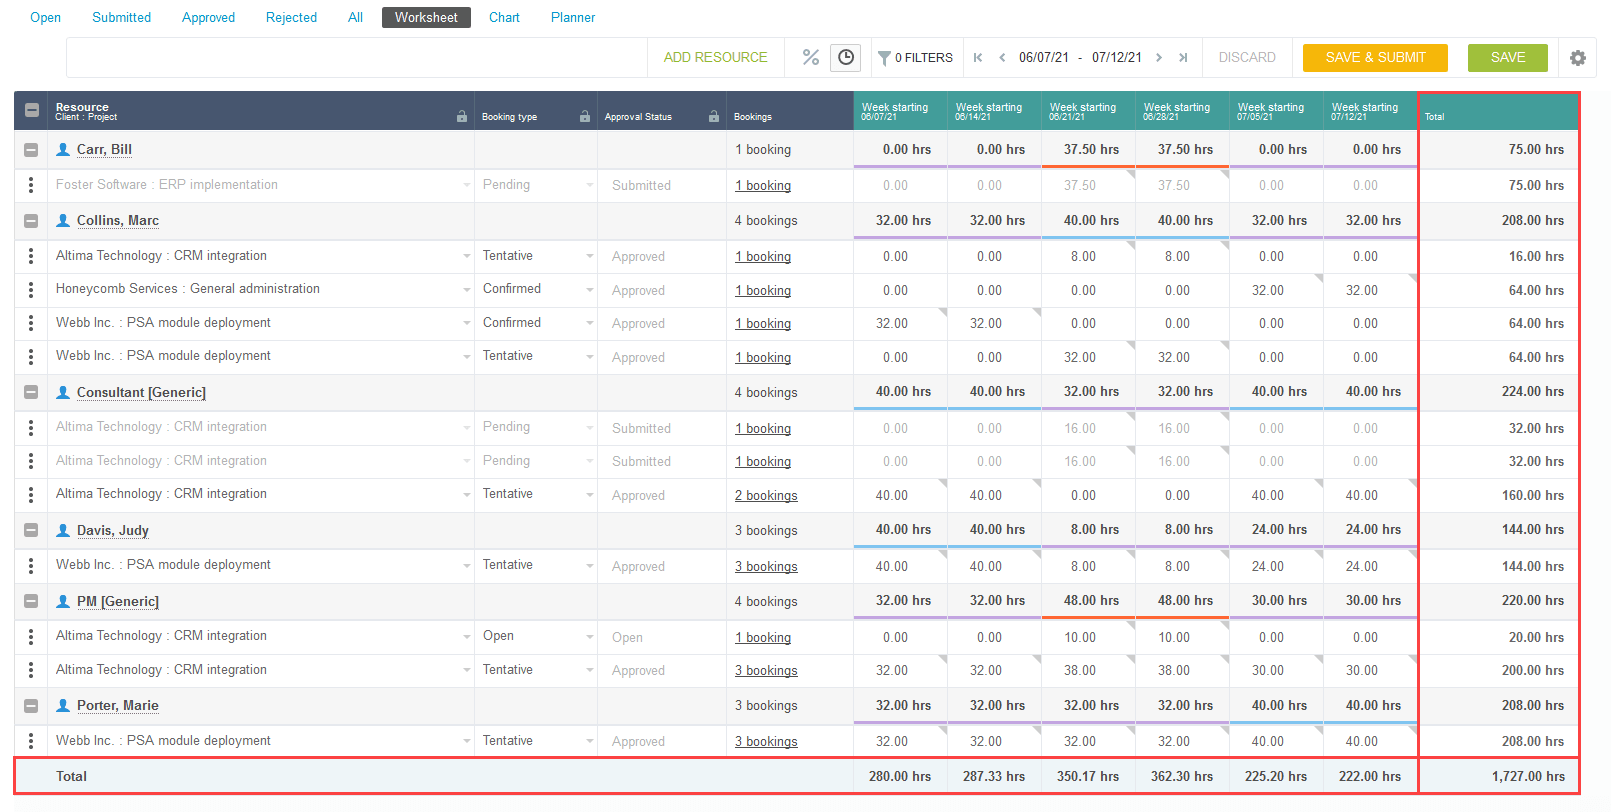Open row menu for Davis Webb Inc. PSA deployment

coord(31,566)
